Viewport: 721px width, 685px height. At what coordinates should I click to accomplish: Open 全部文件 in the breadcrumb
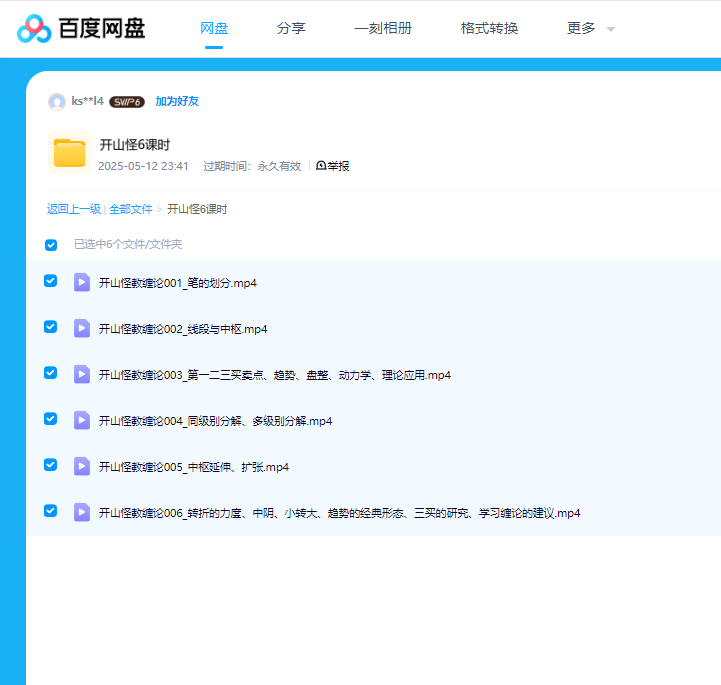[130, 209]
